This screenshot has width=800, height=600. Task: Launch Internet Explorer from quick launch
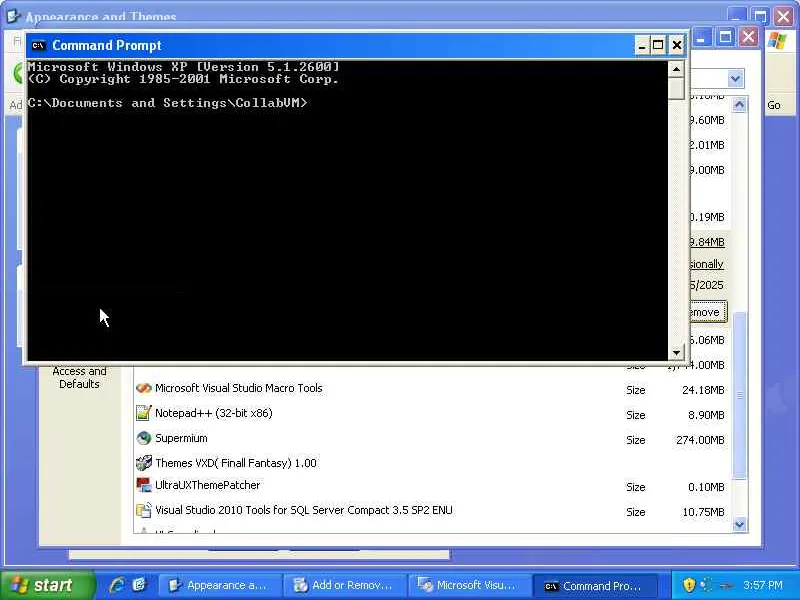point(117,585)
